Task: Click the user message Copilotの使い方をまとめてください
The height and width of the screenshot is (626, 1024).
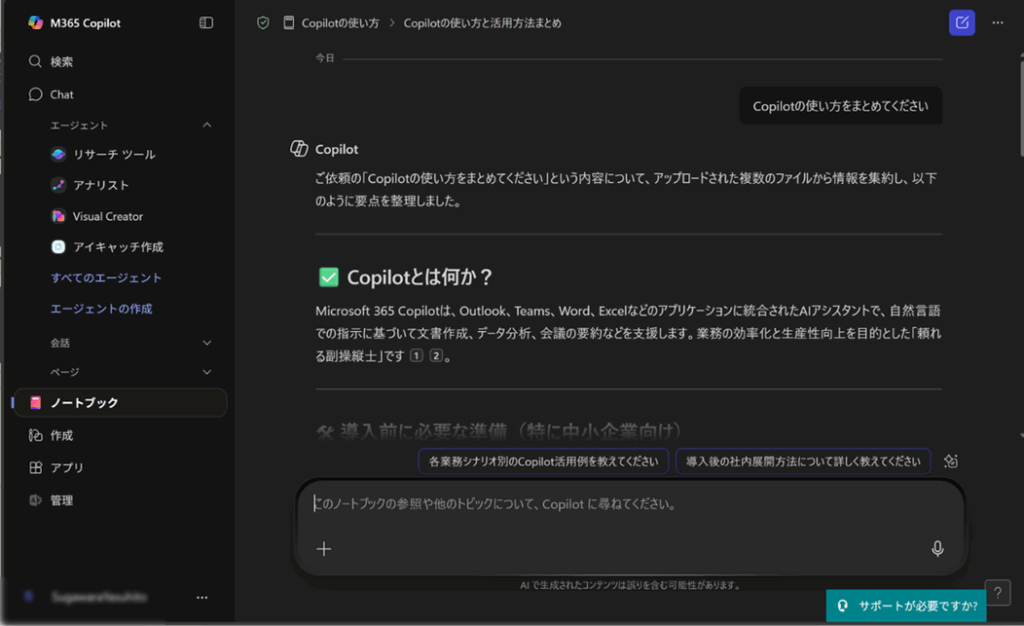Action: coord(840,106)
